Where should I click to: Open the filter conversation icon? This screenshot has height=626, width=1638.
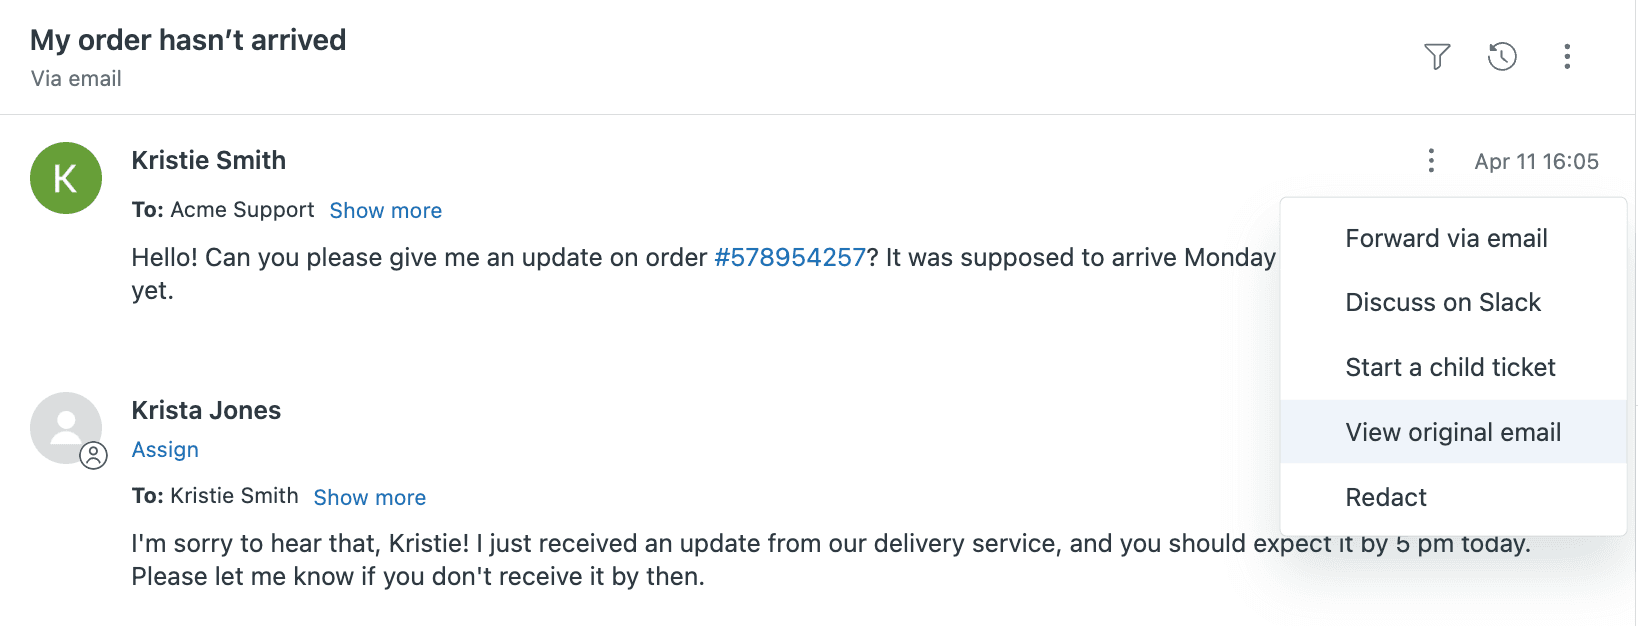click(1436, 57)
